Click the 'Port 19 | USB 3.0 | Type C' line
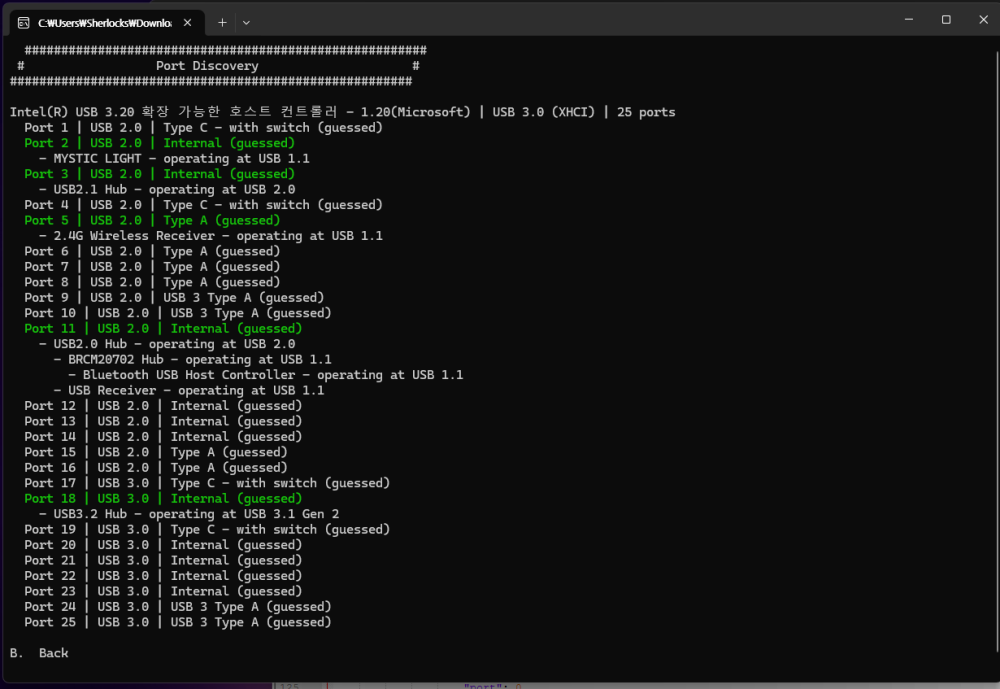1000x689 pixels. 207,530
